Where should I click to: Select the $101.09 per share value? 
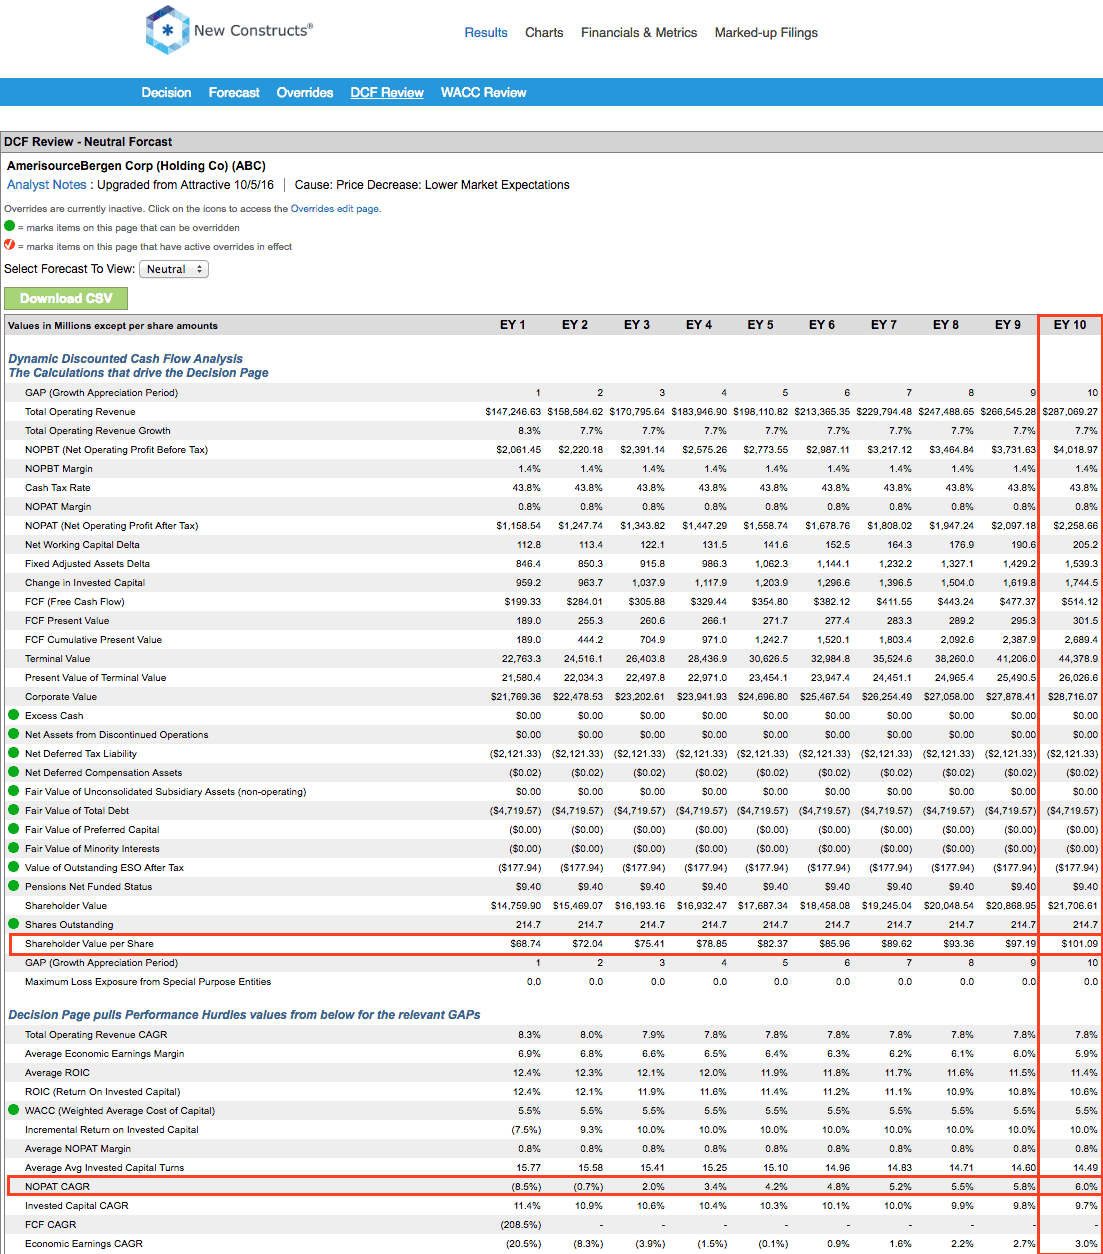1080,944
